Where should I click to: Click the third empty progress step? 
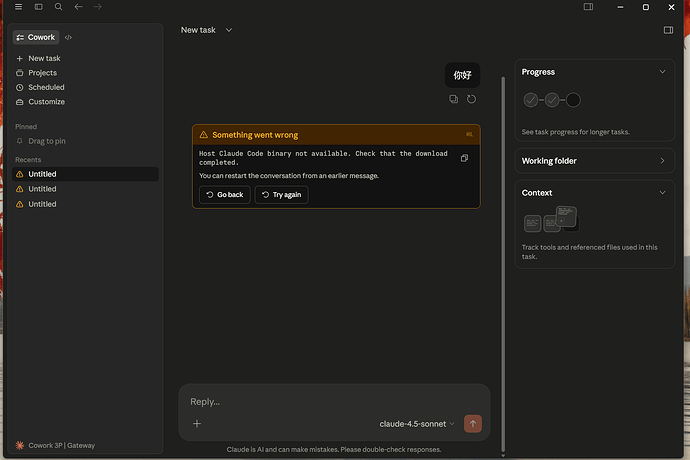pos(573,100)
